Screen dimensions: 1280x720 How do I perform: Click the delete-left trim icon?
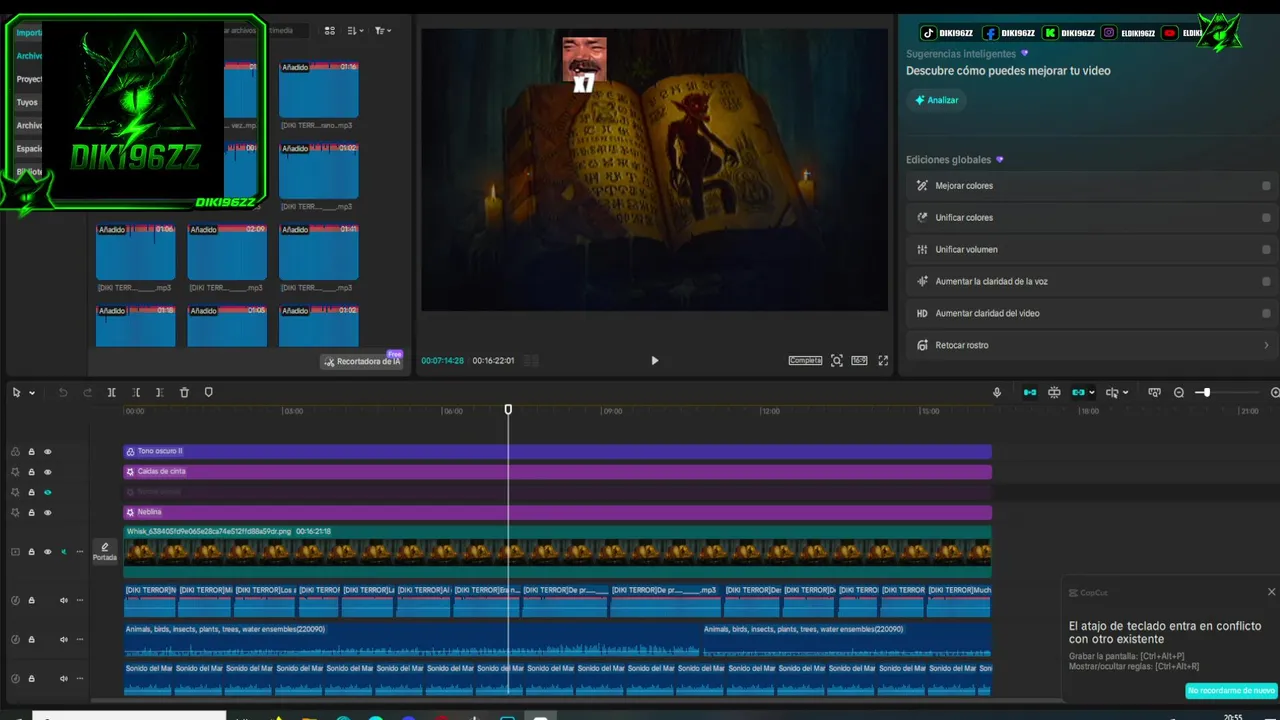coord(136,393)
